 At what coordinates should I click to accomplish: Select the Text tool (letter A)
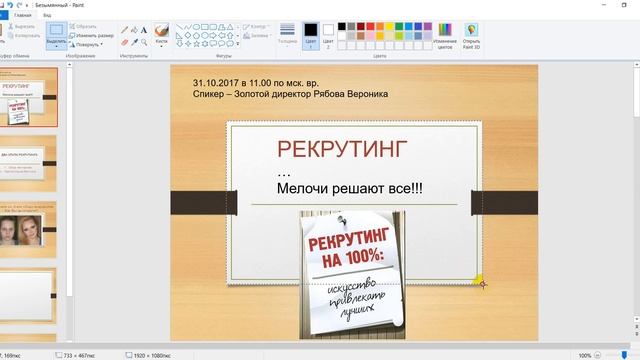144,30
